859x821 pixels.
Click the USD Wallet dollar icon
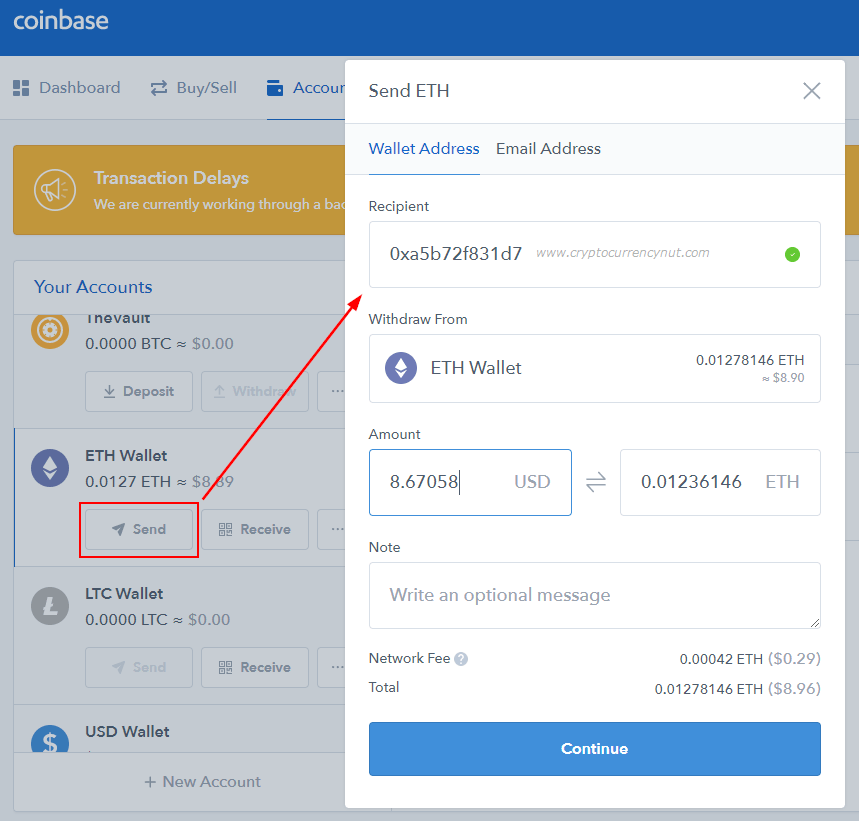point(50,739)
